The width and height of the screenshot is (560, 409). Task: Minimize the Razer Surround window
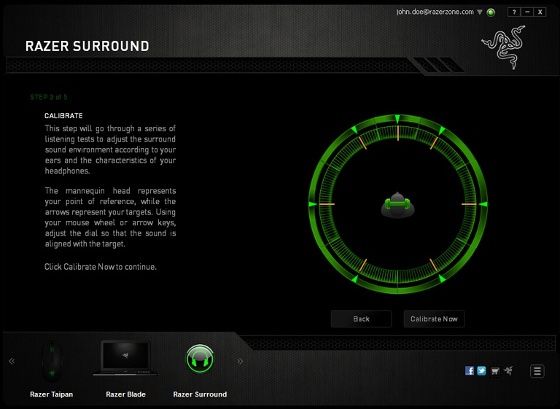pyautogui.click(x=527, y=12)
